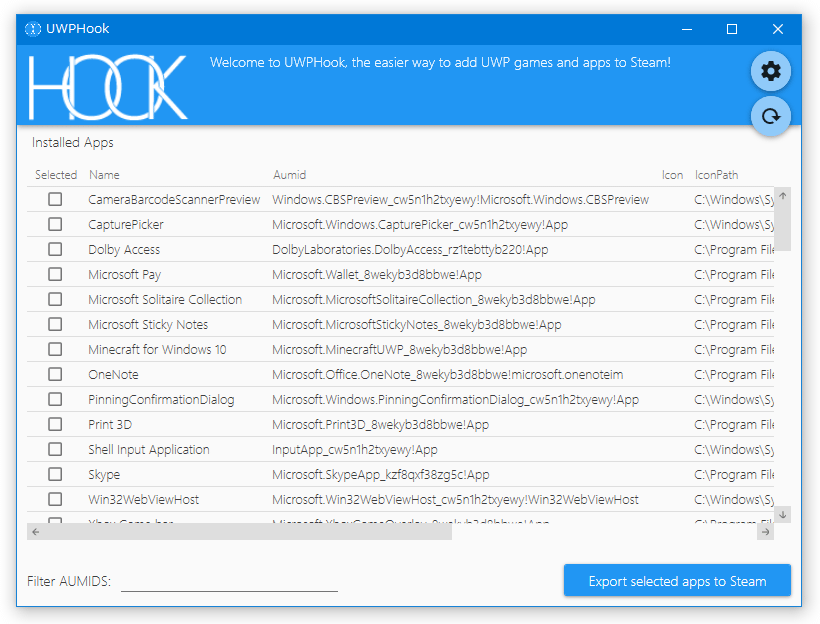
Task: Click the Win32WebViewHost Aumid cell
Action: point(455,500)
